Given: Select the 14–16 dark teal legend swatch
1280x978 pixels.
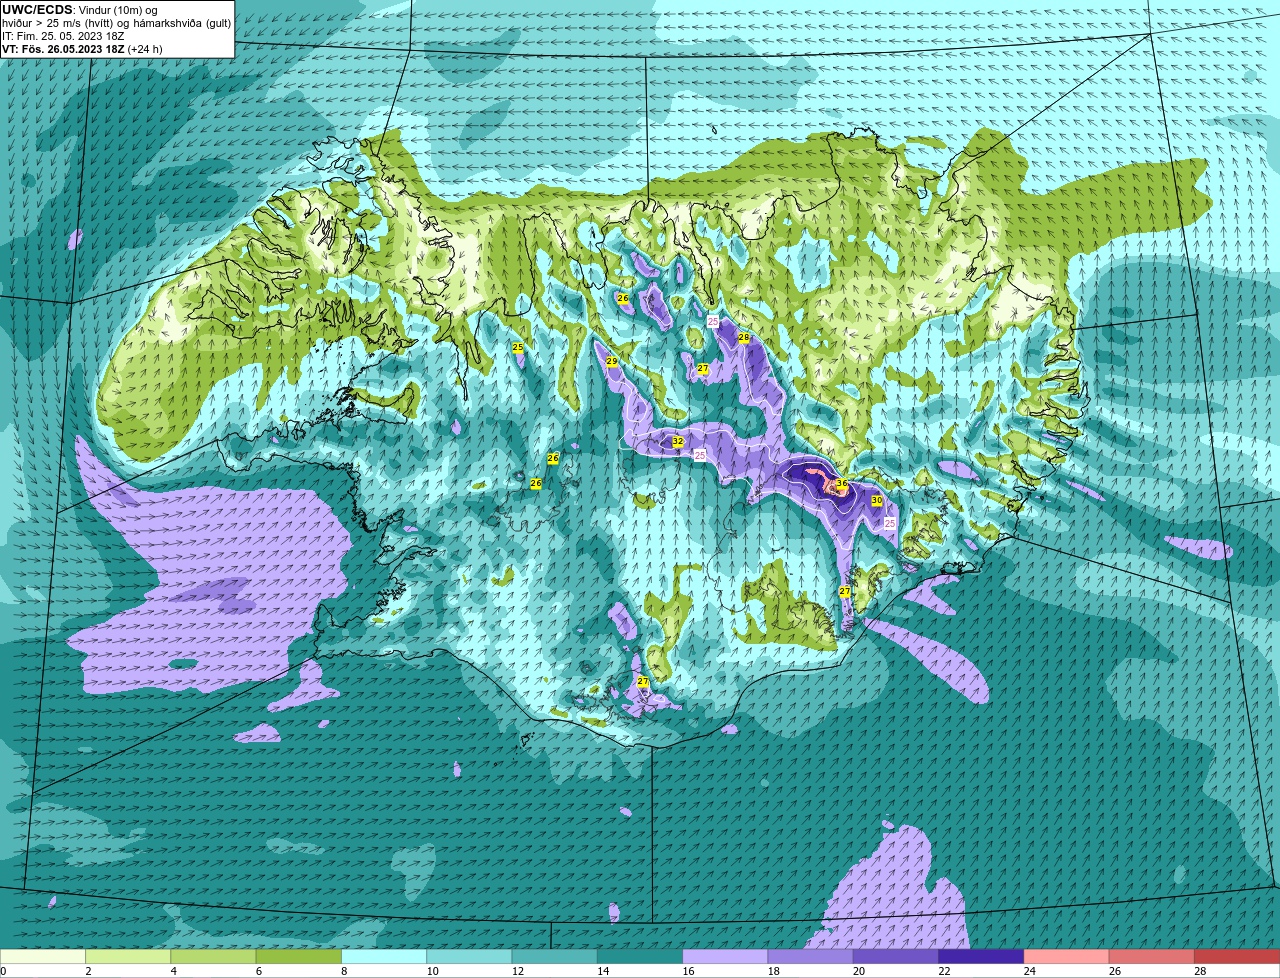Looking at the screenshot, I should [x=640, y=956].
